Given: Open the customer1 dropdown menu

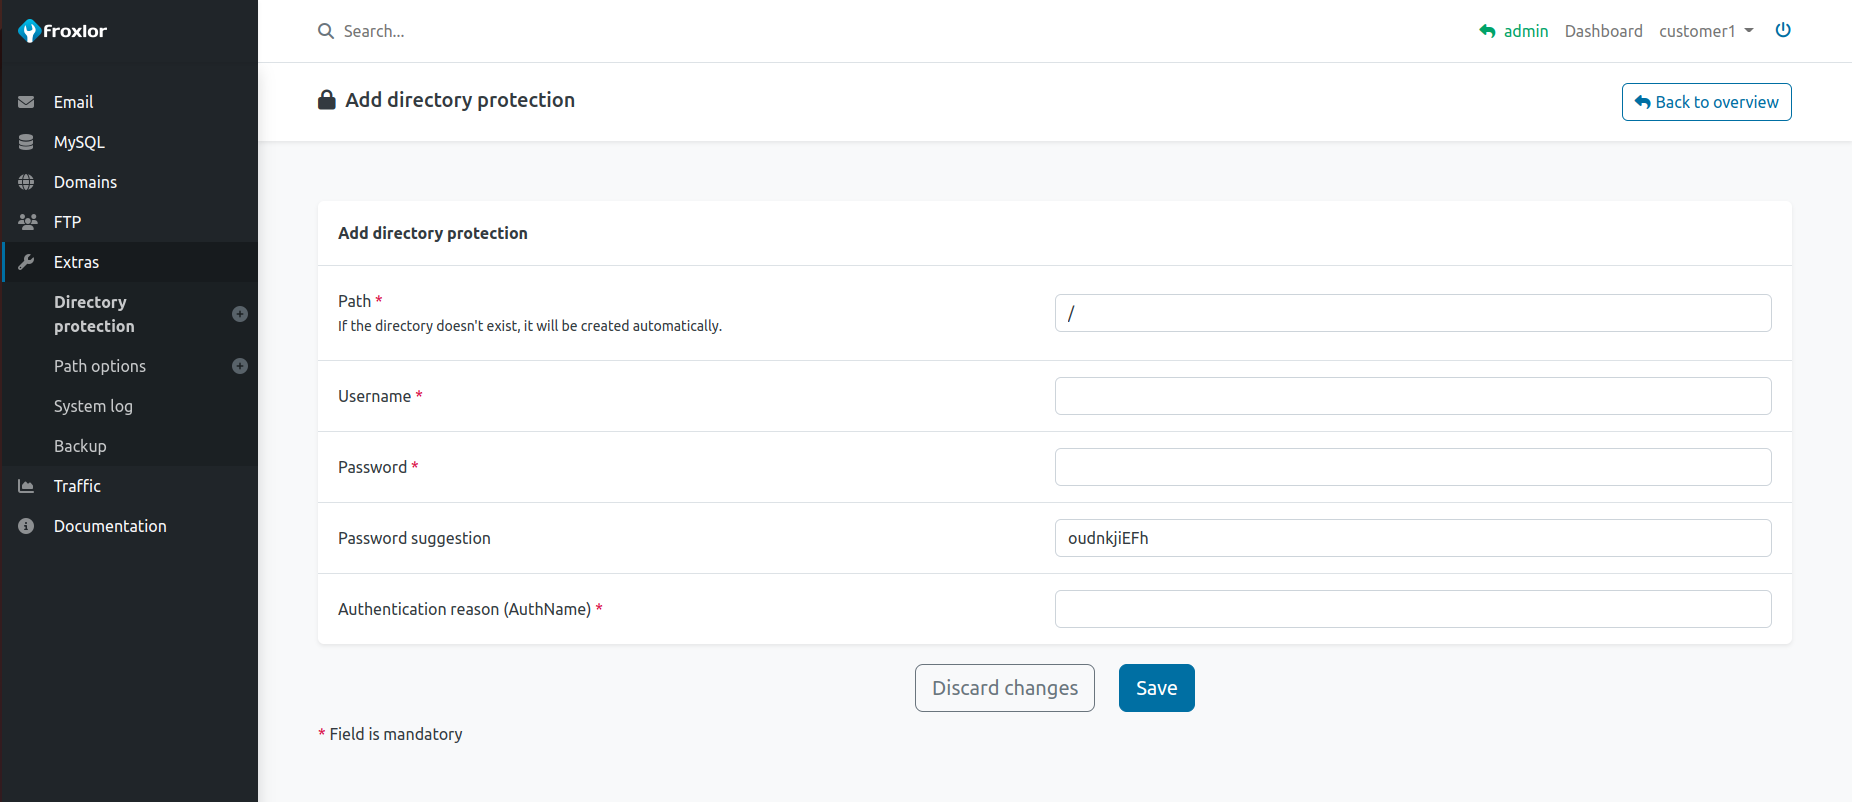Looking at the screenshot, I should point(1706,31).
